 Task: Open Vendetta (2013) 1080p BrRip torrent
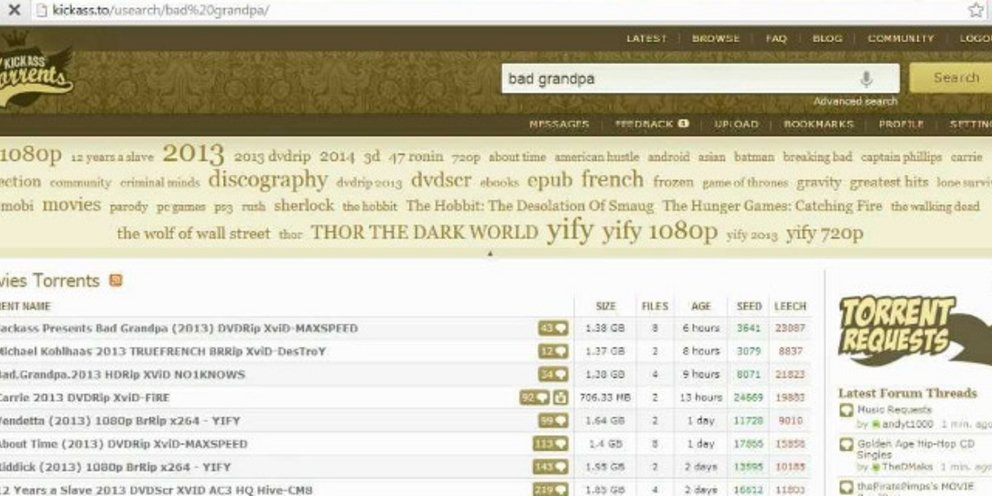pyautogui.click(x=120, y=421)
